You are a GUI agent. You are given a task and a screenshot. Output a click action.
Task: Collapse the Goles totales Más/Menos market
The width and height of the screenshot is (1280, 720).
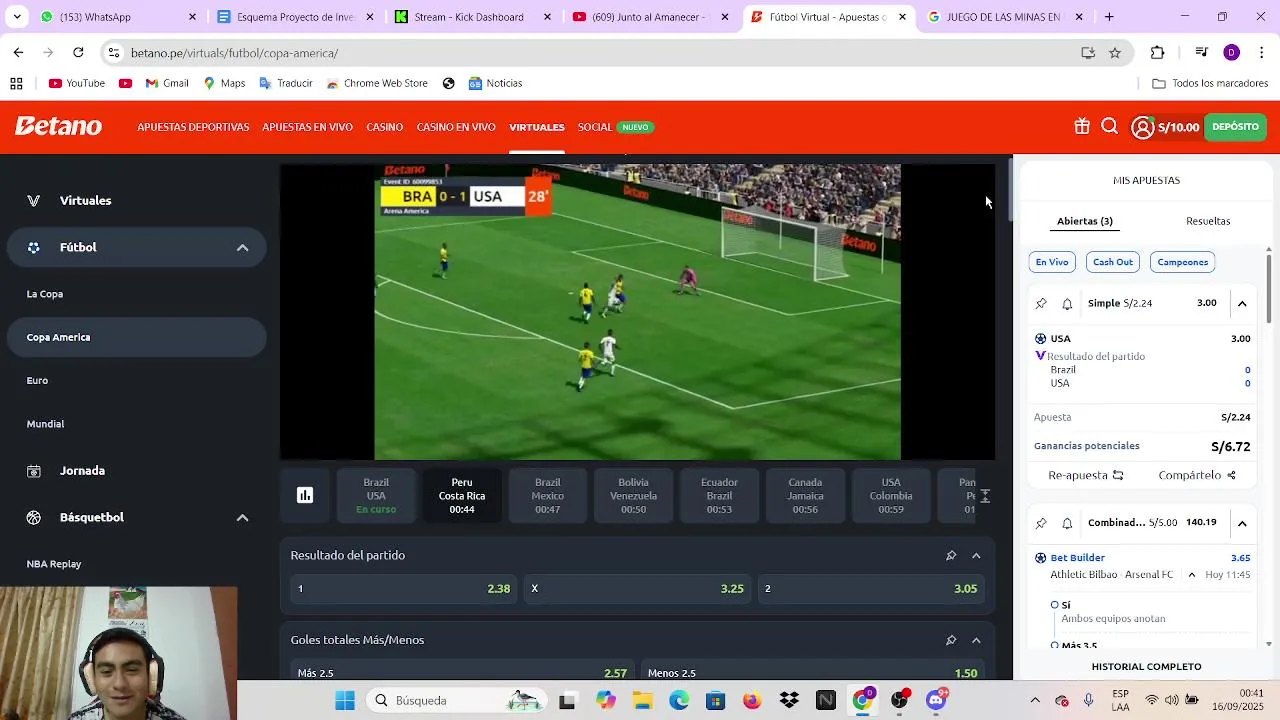(976, 640)
